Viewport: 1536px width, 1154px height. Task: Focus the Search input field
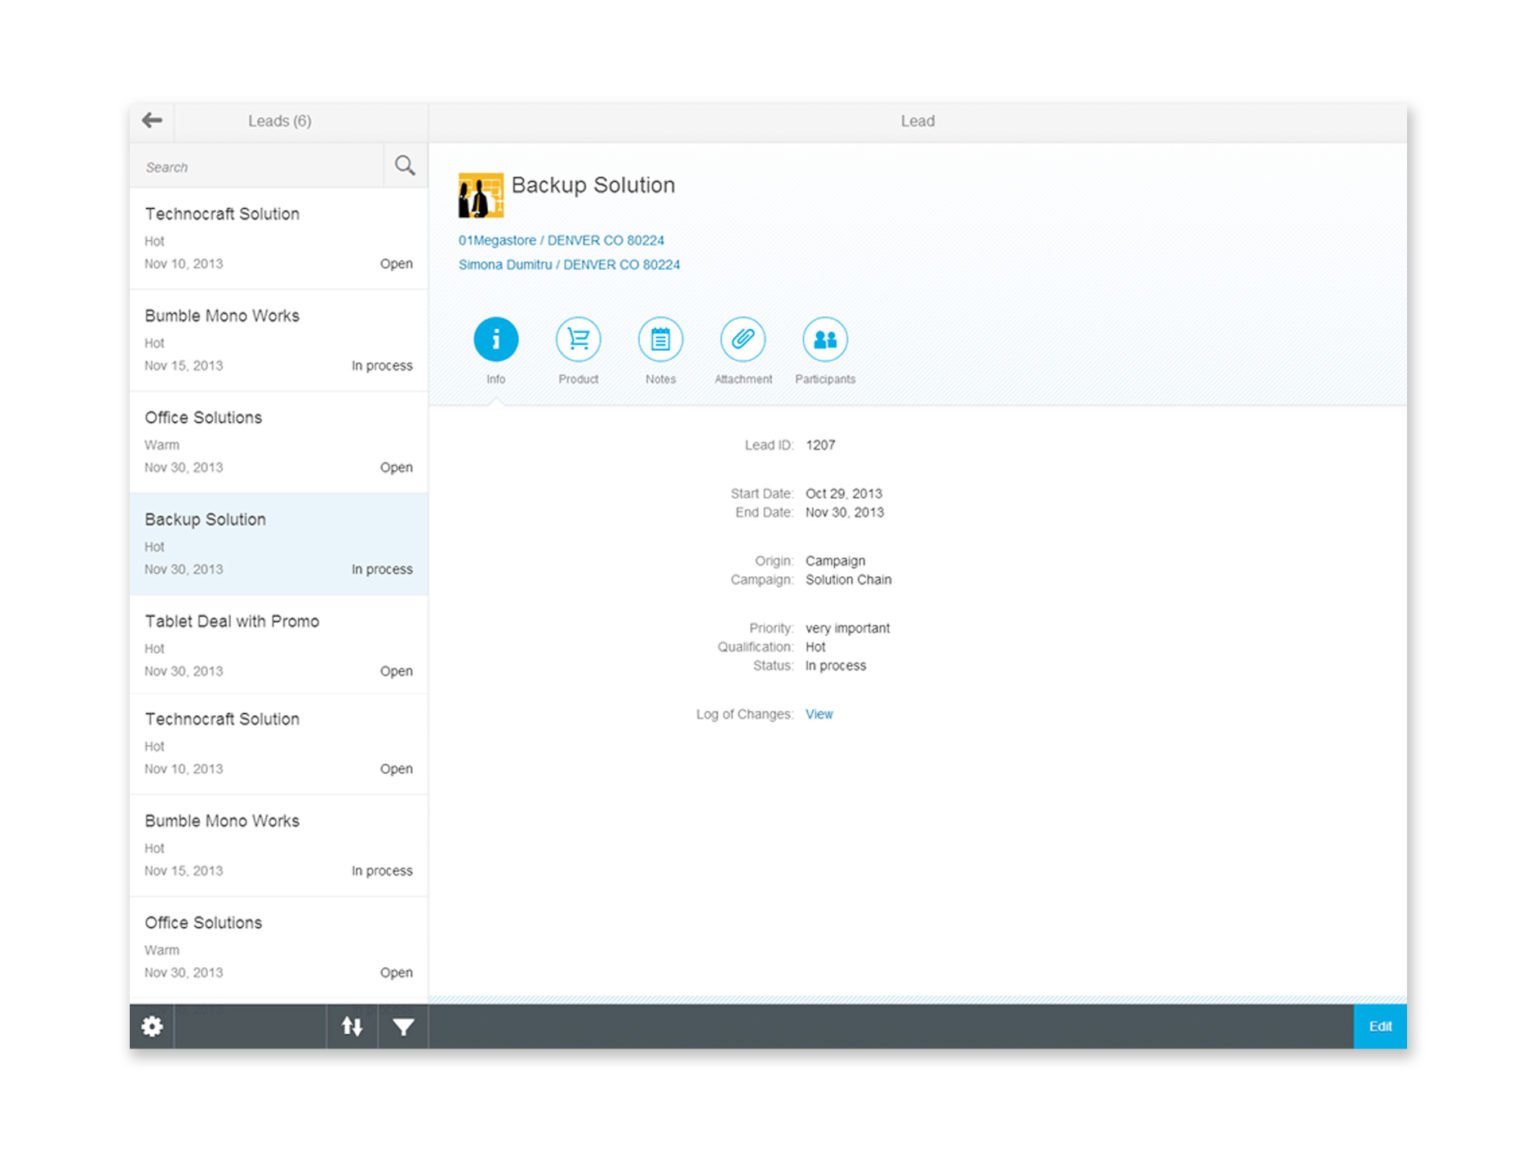coord(256,166)
